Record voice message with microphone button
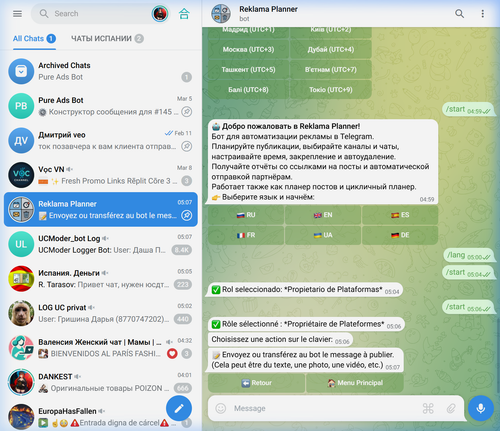The image size is (500, 431). click(x=481, y=408)
